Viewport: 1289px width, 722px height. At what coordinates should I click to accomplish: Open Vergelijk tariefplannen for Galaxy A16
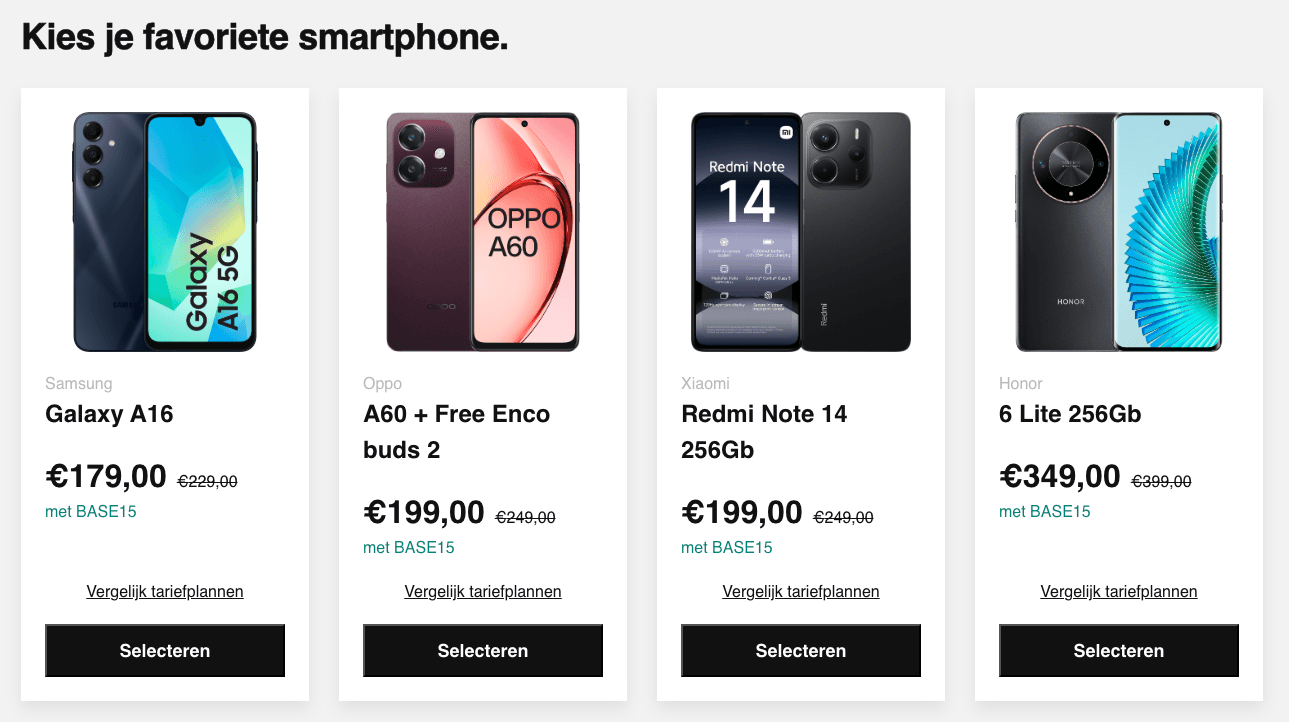coord(165,592)
